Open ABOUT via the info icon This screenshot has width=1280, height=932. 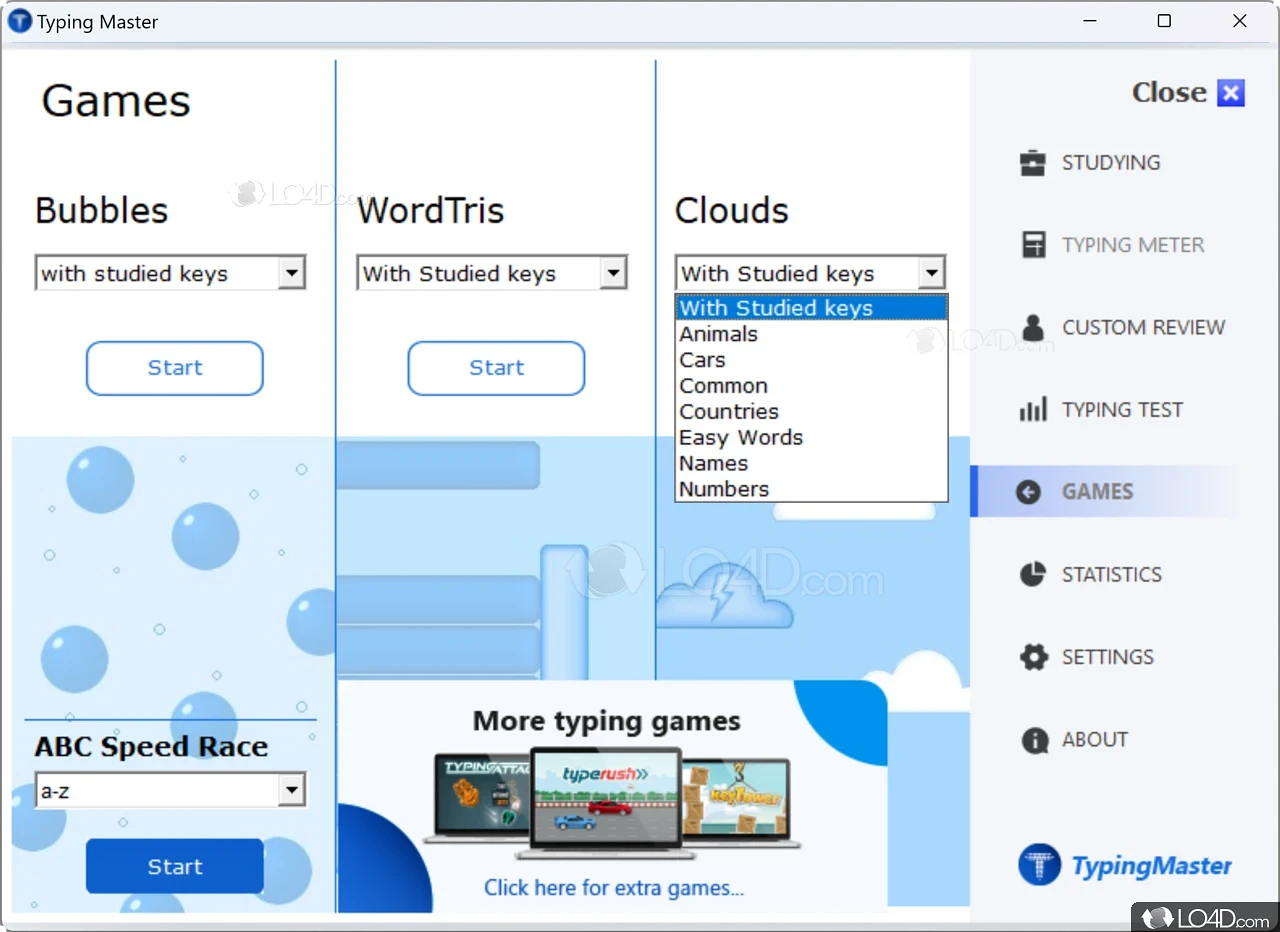[x=1034, y=739]
